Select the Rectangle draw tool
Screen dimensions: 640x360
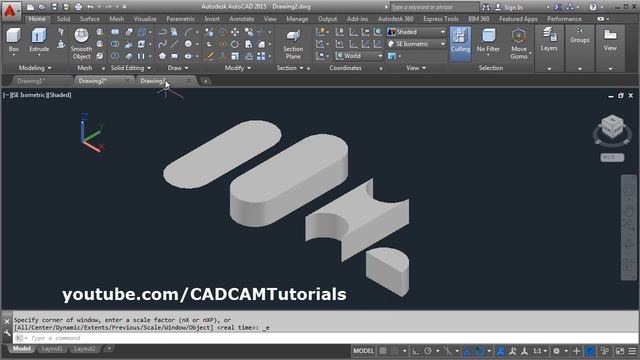pyautogui.click(x=175, y=56)
